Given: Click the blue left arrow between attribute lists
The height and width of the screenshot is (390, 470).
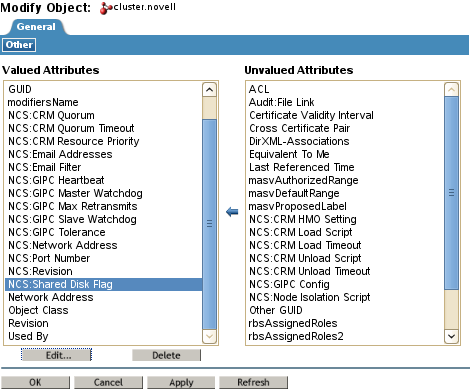Looking at the screenshot, I should (232, 212).
